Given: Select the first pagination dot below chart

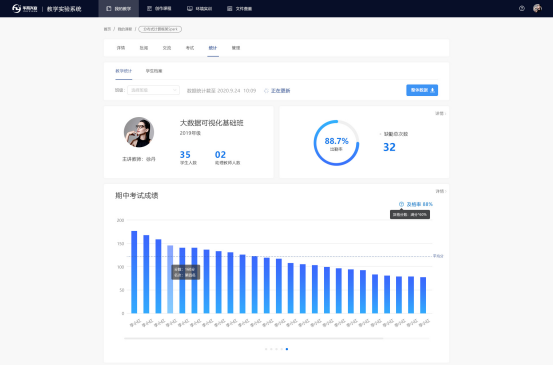Looking at the screenshot, I should tap(266, 349).
